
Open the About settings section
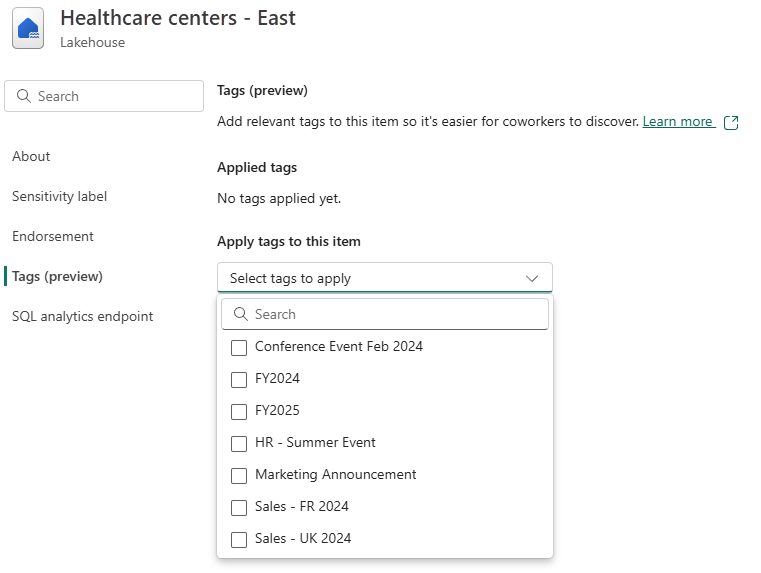tap(31, 156)
